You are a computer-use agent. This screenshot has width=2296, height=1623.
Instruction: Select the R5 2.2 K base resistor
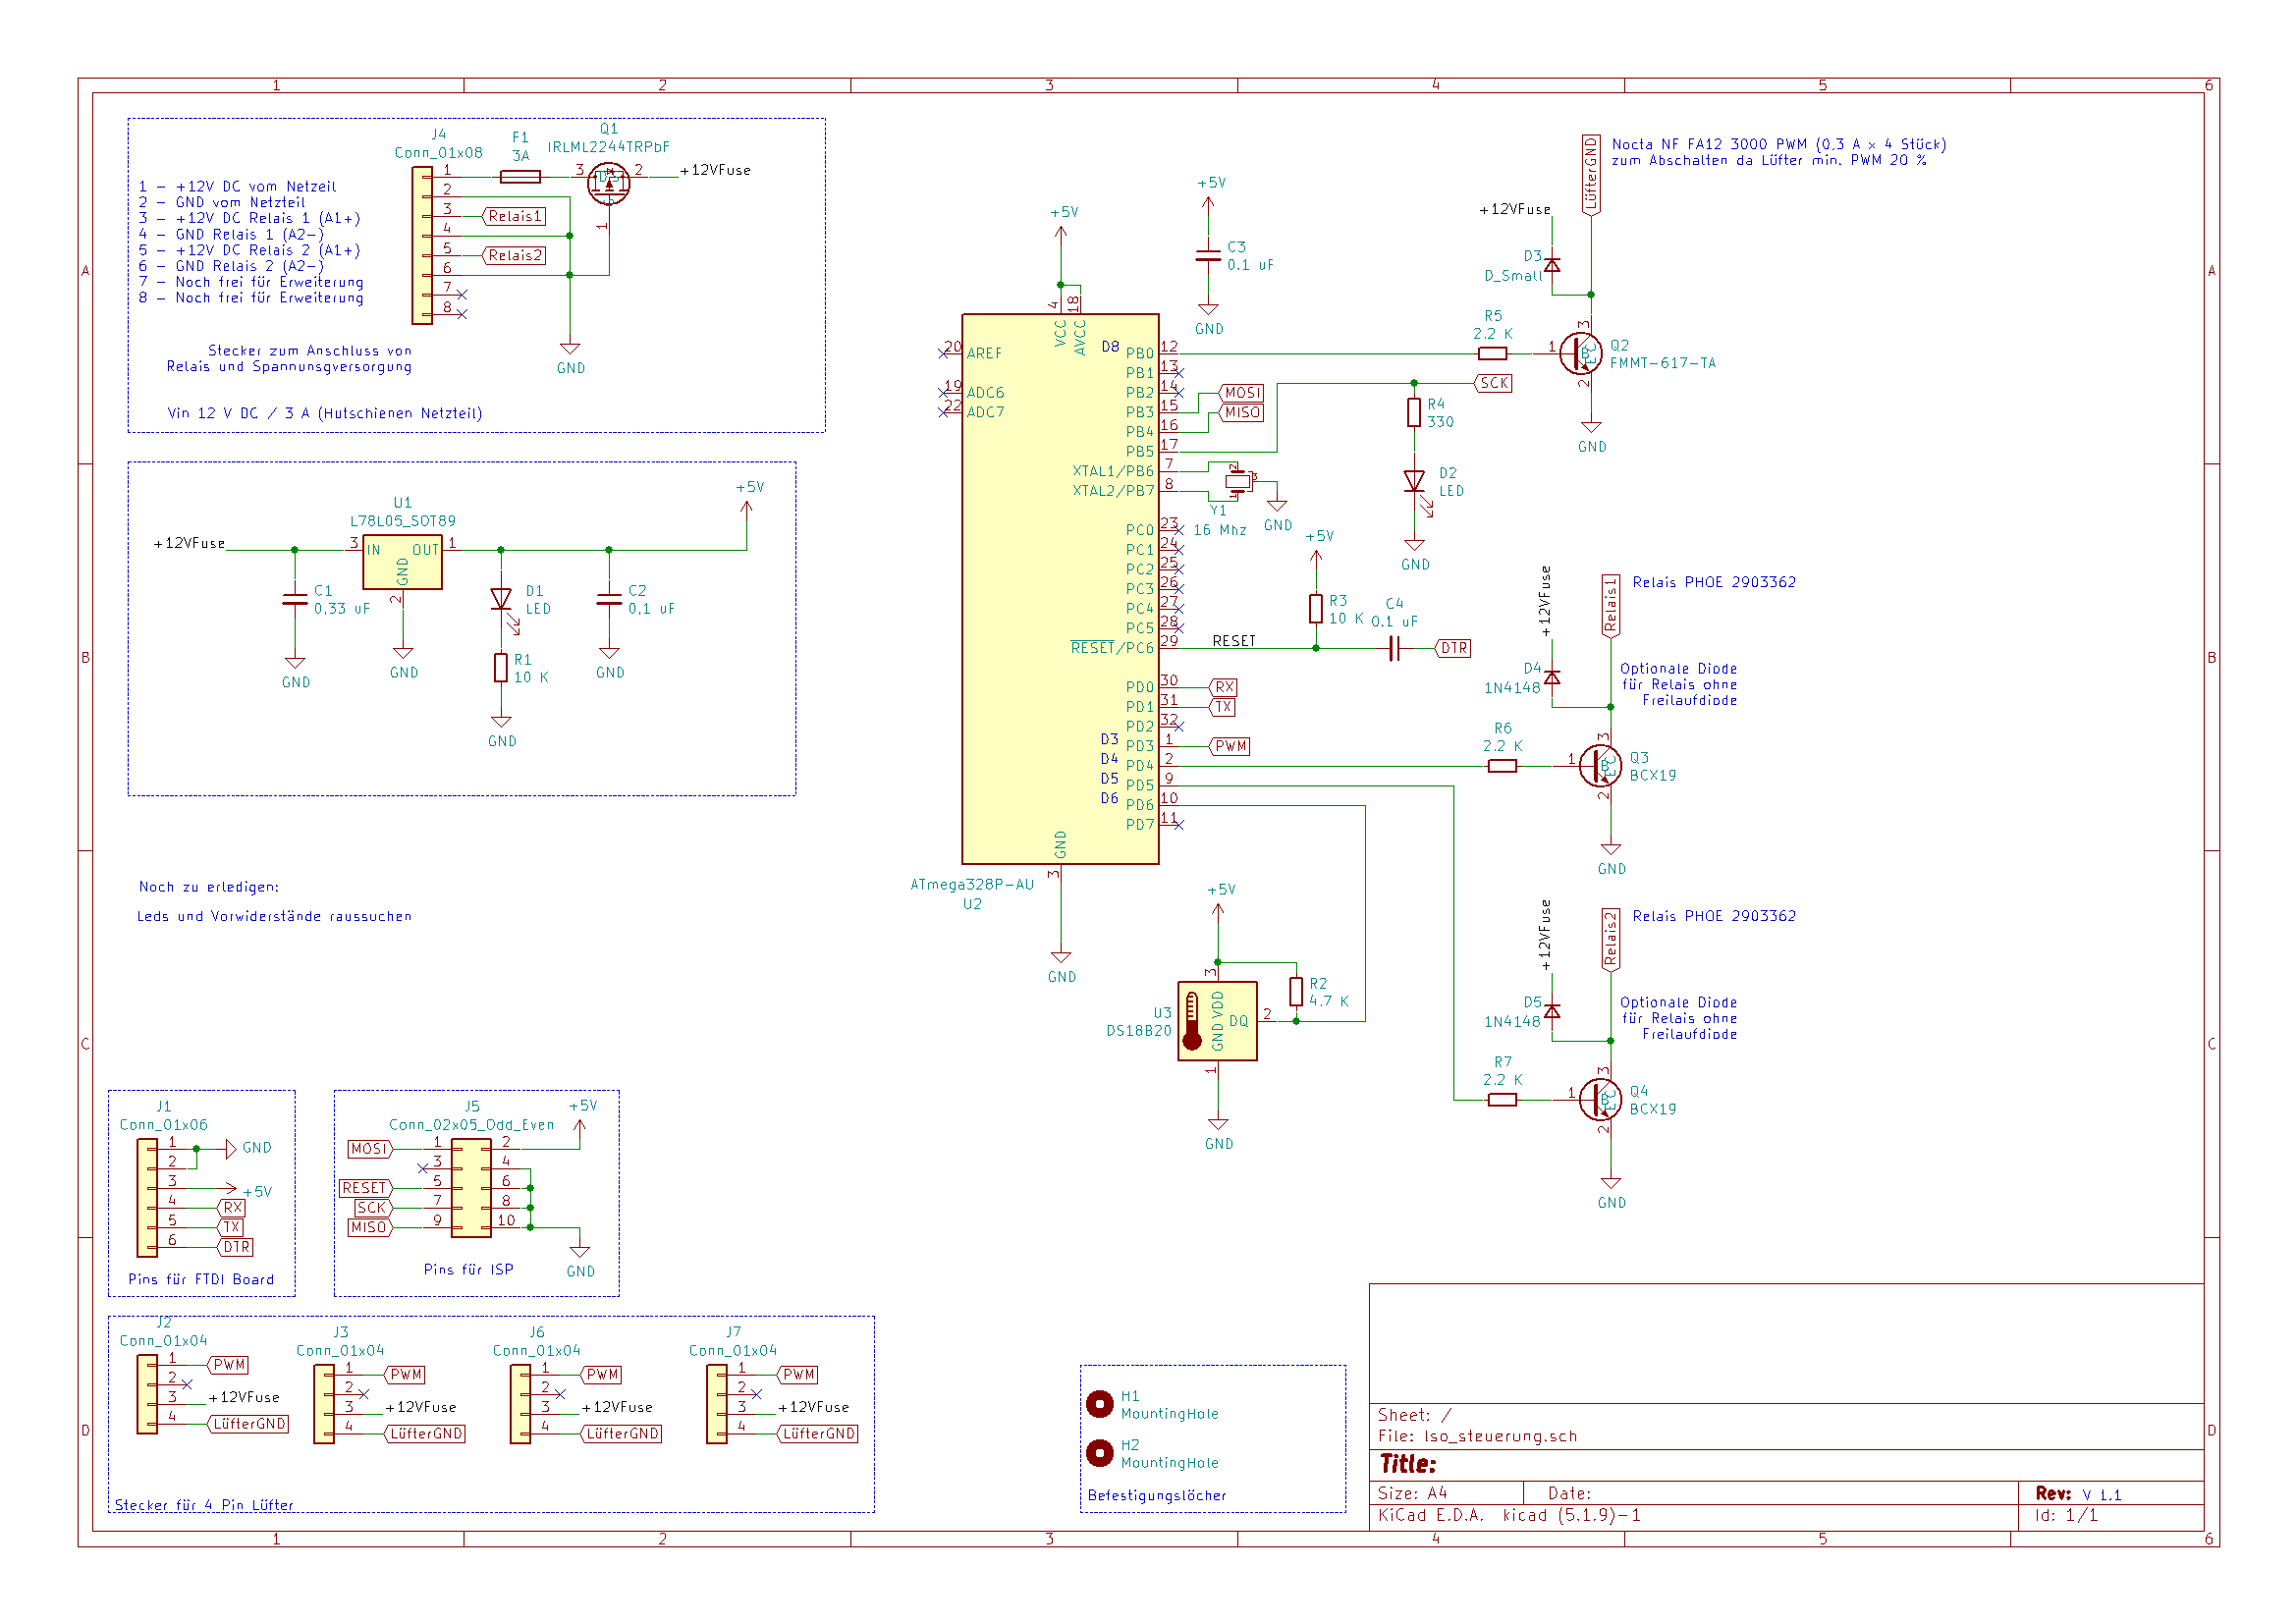point(1492,353)
